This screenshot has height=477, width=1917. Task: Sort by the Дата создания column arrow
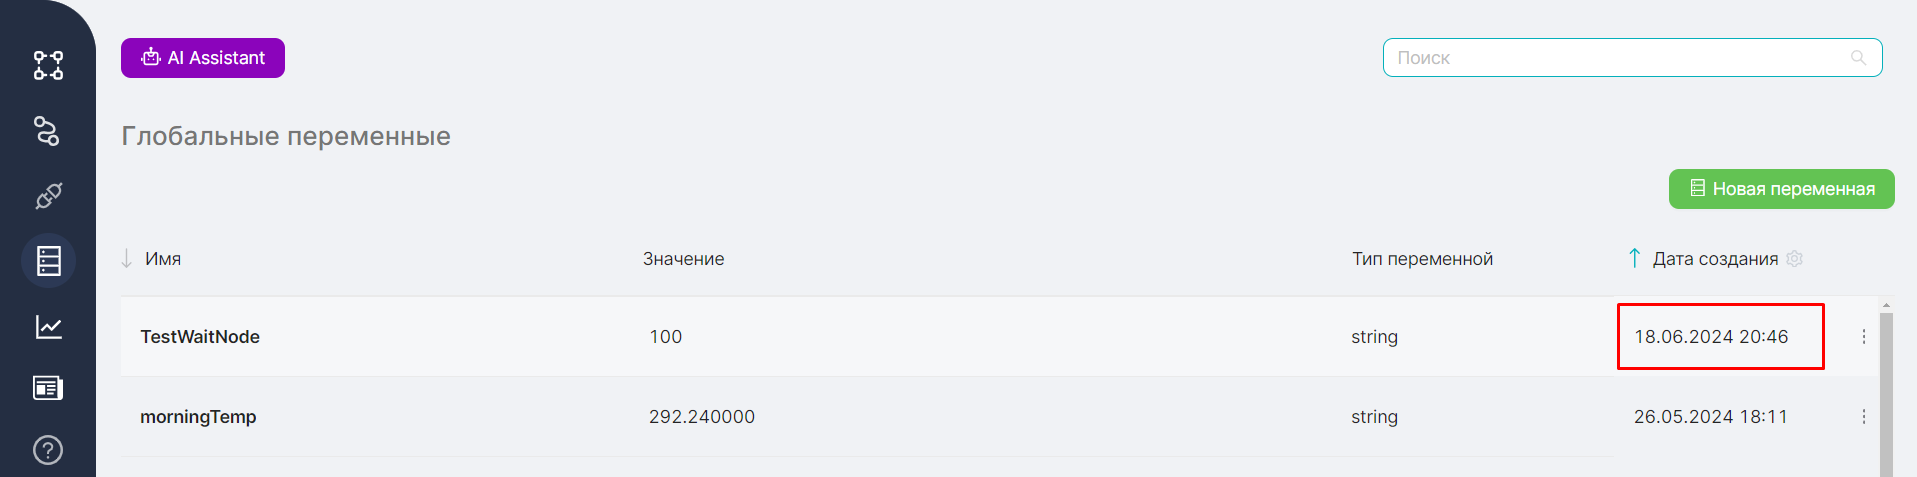[x=1634, y=259]
